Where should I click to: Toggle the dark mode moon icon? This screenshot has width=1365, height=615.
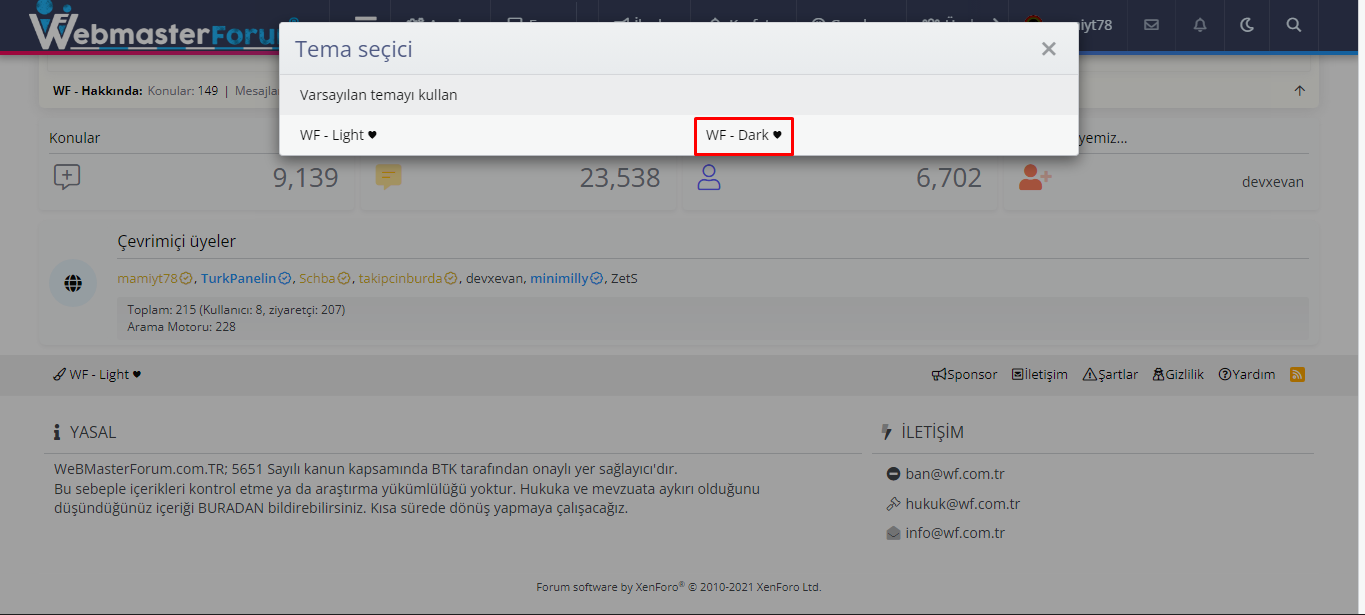[1247, 25]
